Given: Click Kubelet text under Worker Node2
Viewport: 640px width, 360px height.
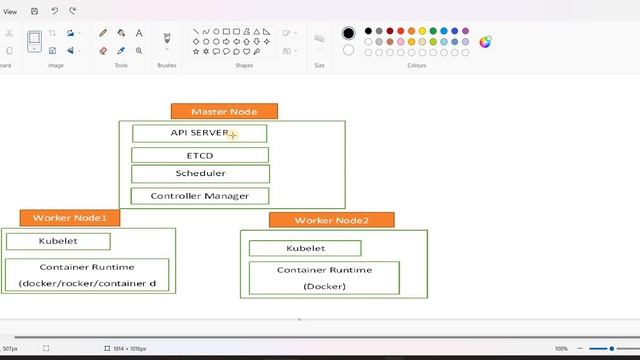Looking at the screenshot, I should click(x=305, y=248).
